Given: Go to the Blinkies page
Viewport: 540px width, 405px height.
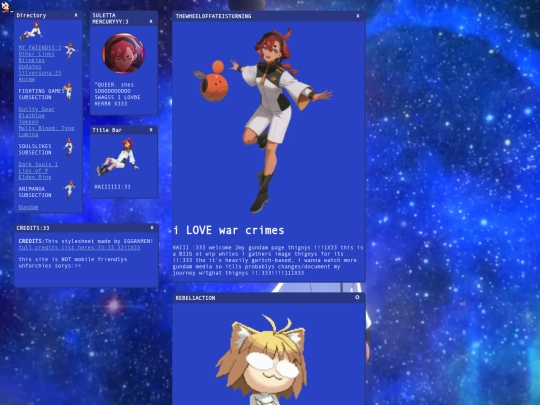Looking at the screenshot, I should (32, 60).
